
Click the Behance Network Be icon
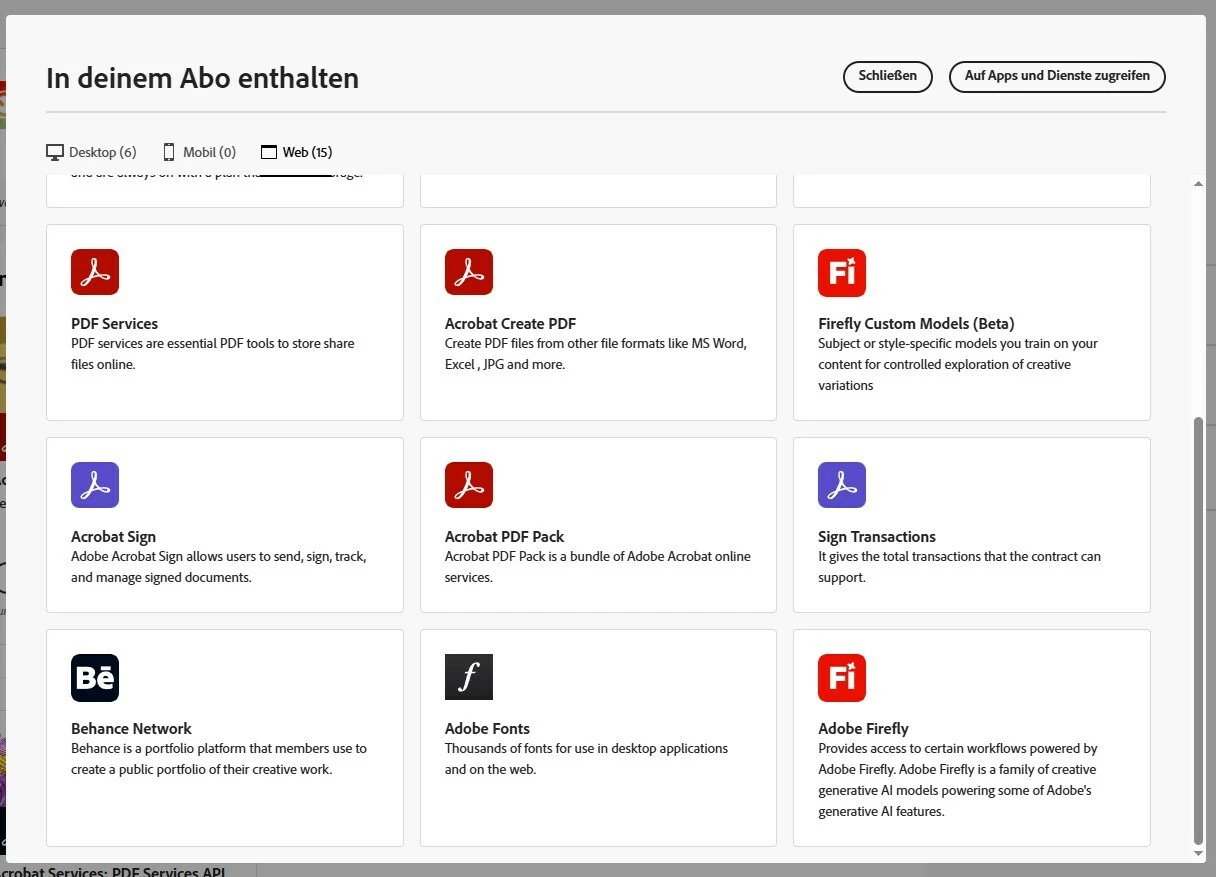pyautogui.click(x=95, y=677)
